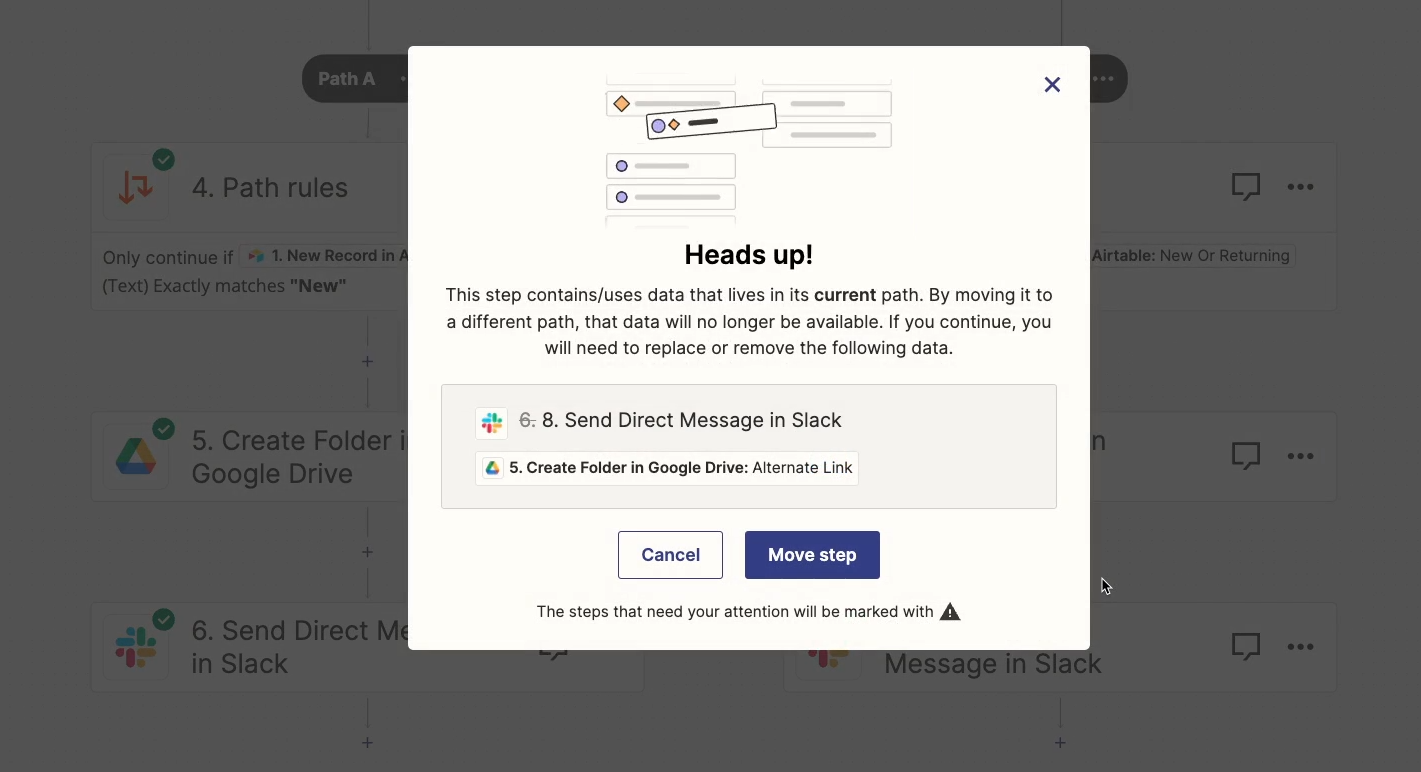
Task: Click the green checkmark badge on step 4
Action: point(163,159)
